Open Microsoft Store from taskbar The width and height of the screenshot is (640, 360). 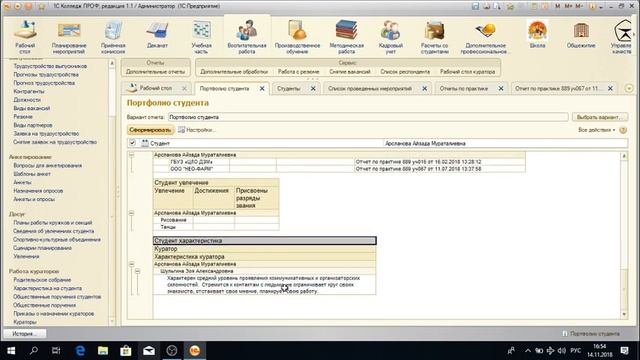pyautogui.click(x=126, y=351)
